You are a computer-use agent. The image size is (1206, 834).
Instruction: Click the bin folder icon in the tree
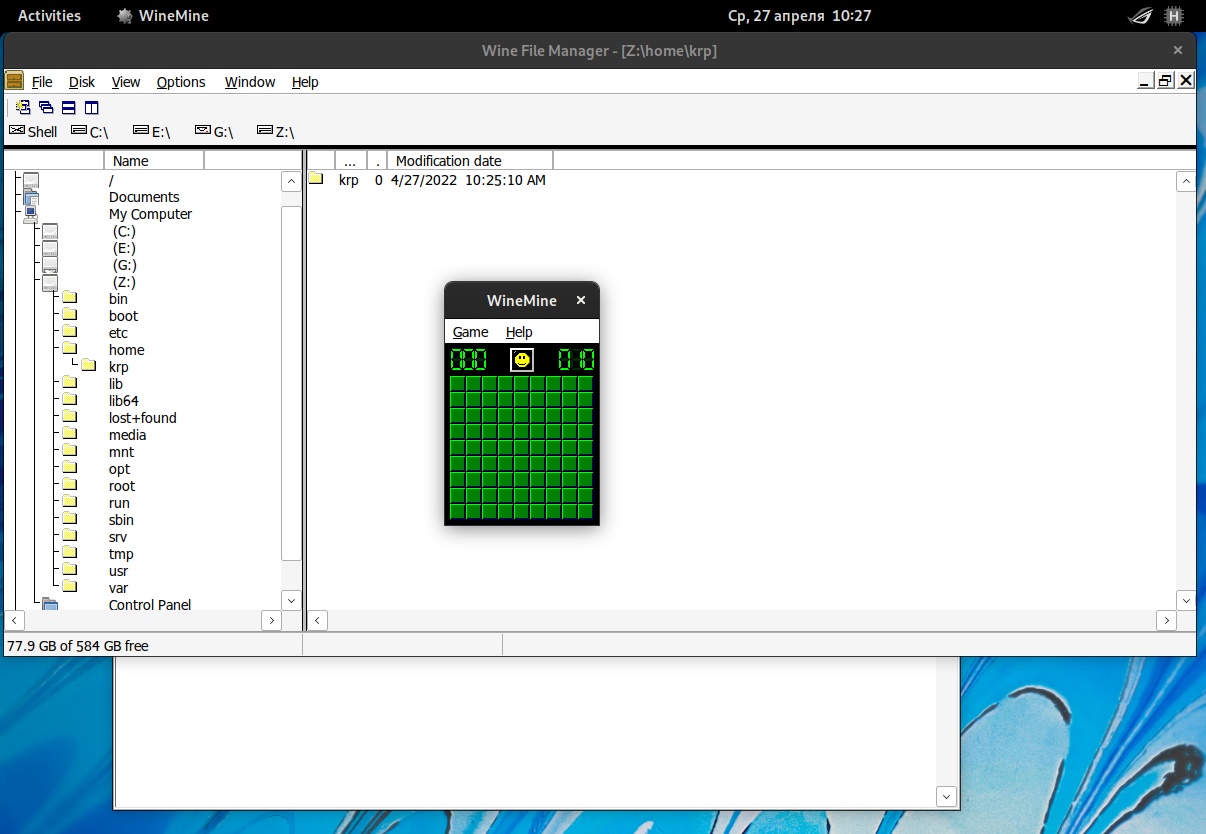[69, 298]
